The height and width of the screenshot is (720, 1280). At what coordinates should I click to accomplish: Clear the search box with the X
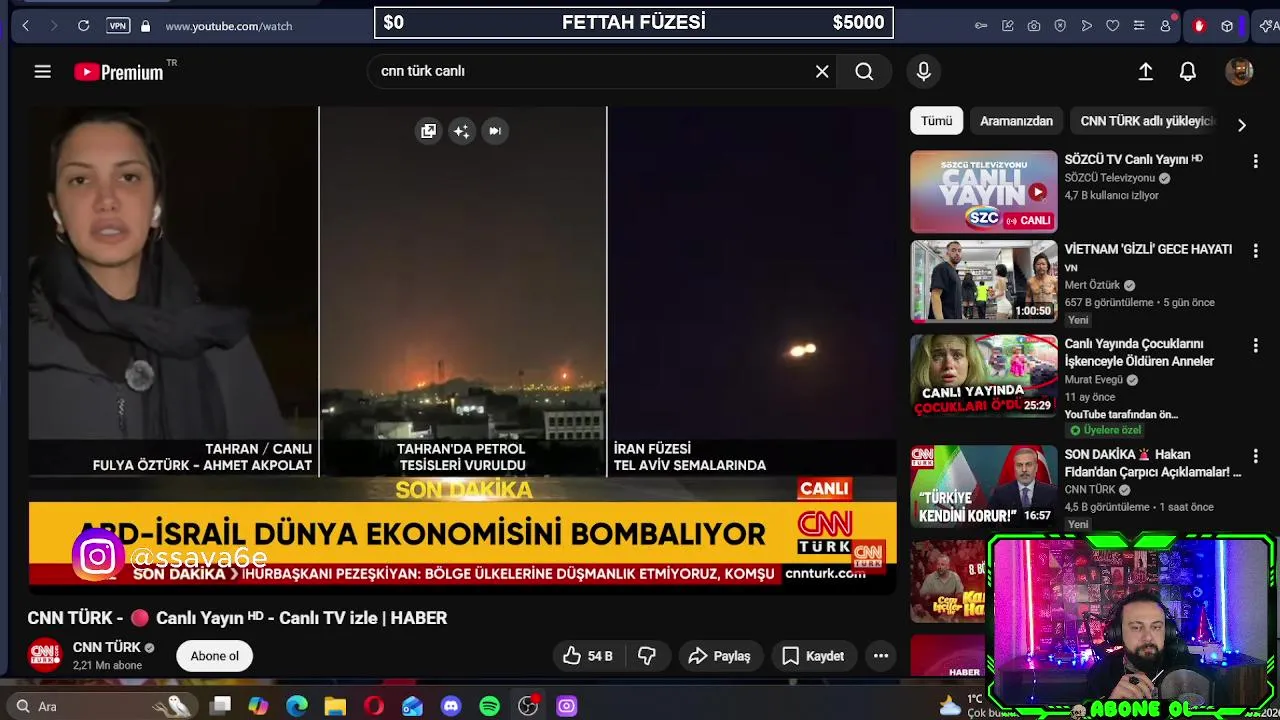tap(822, 71)
